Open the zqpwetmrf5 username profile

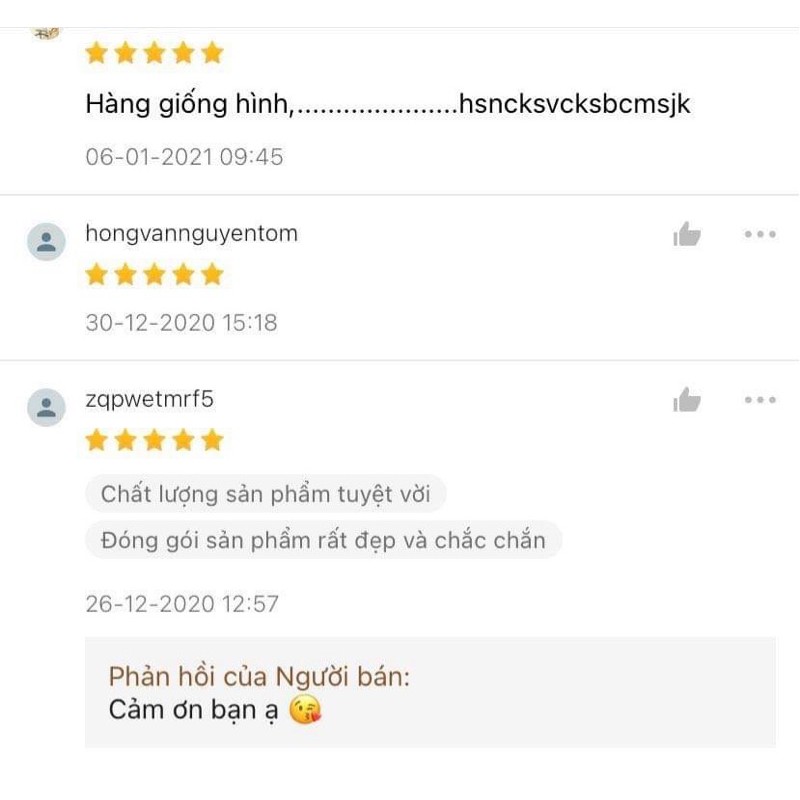[x=149, y=399]
